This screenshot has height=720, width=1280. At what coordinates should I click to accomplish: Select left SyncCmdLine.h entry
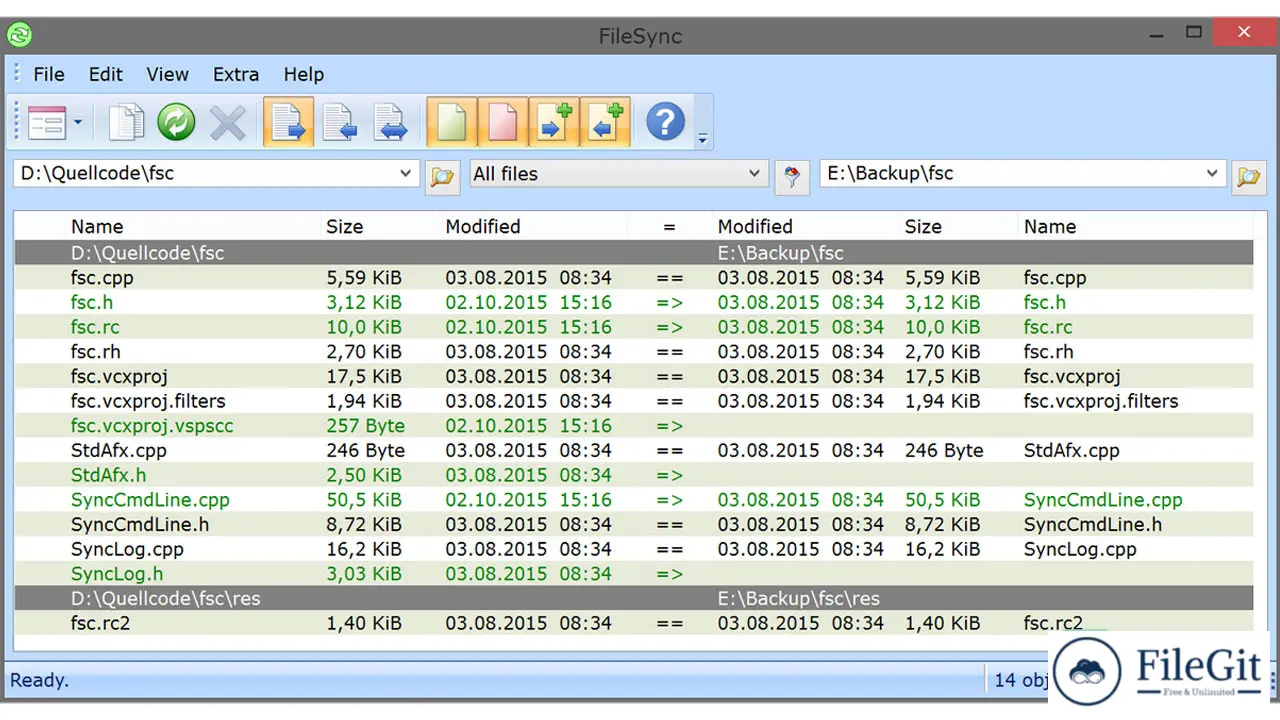click(x=139, y=524)
